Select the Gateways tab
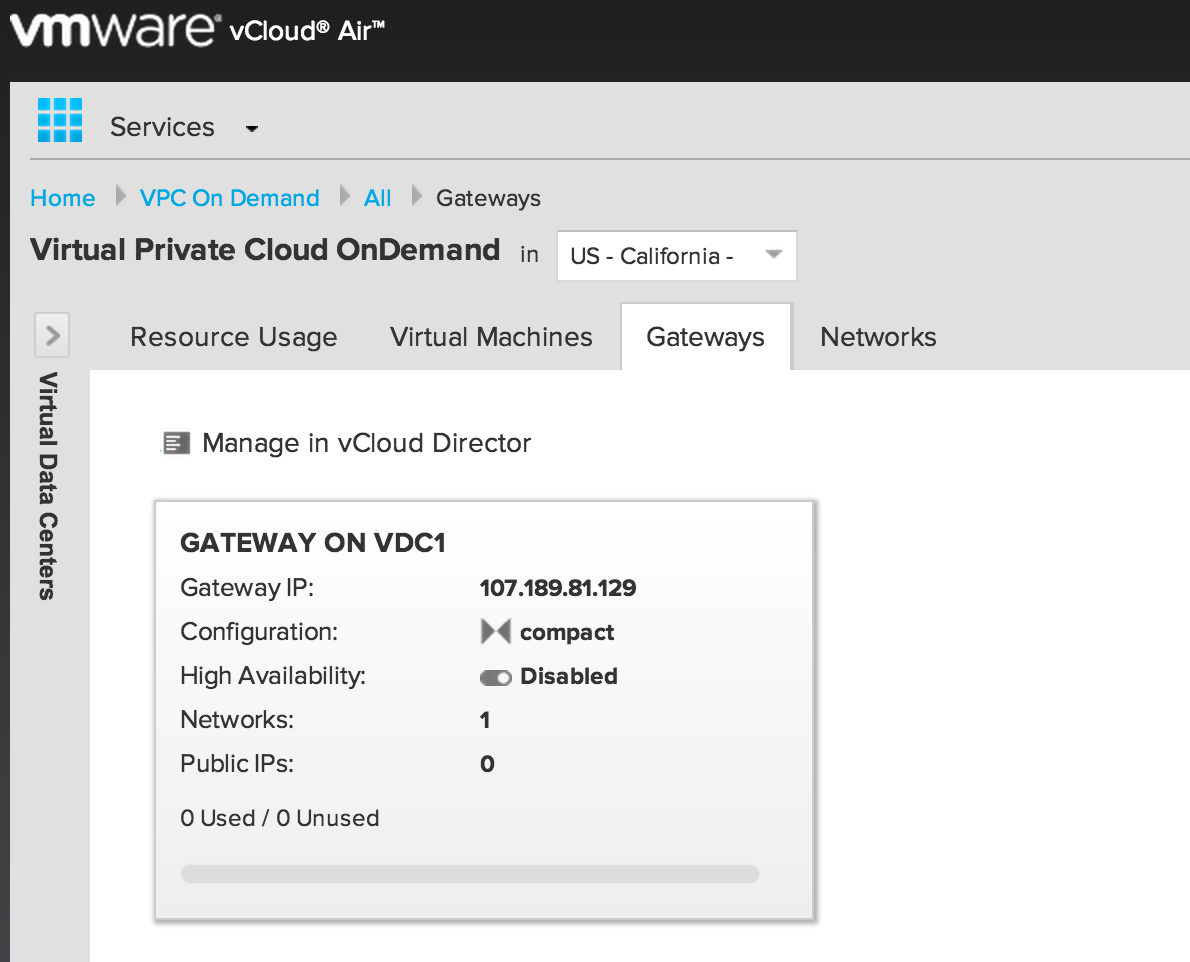Image resolution: width=1190 pixels, height=962 pixels. coord(705,337)
